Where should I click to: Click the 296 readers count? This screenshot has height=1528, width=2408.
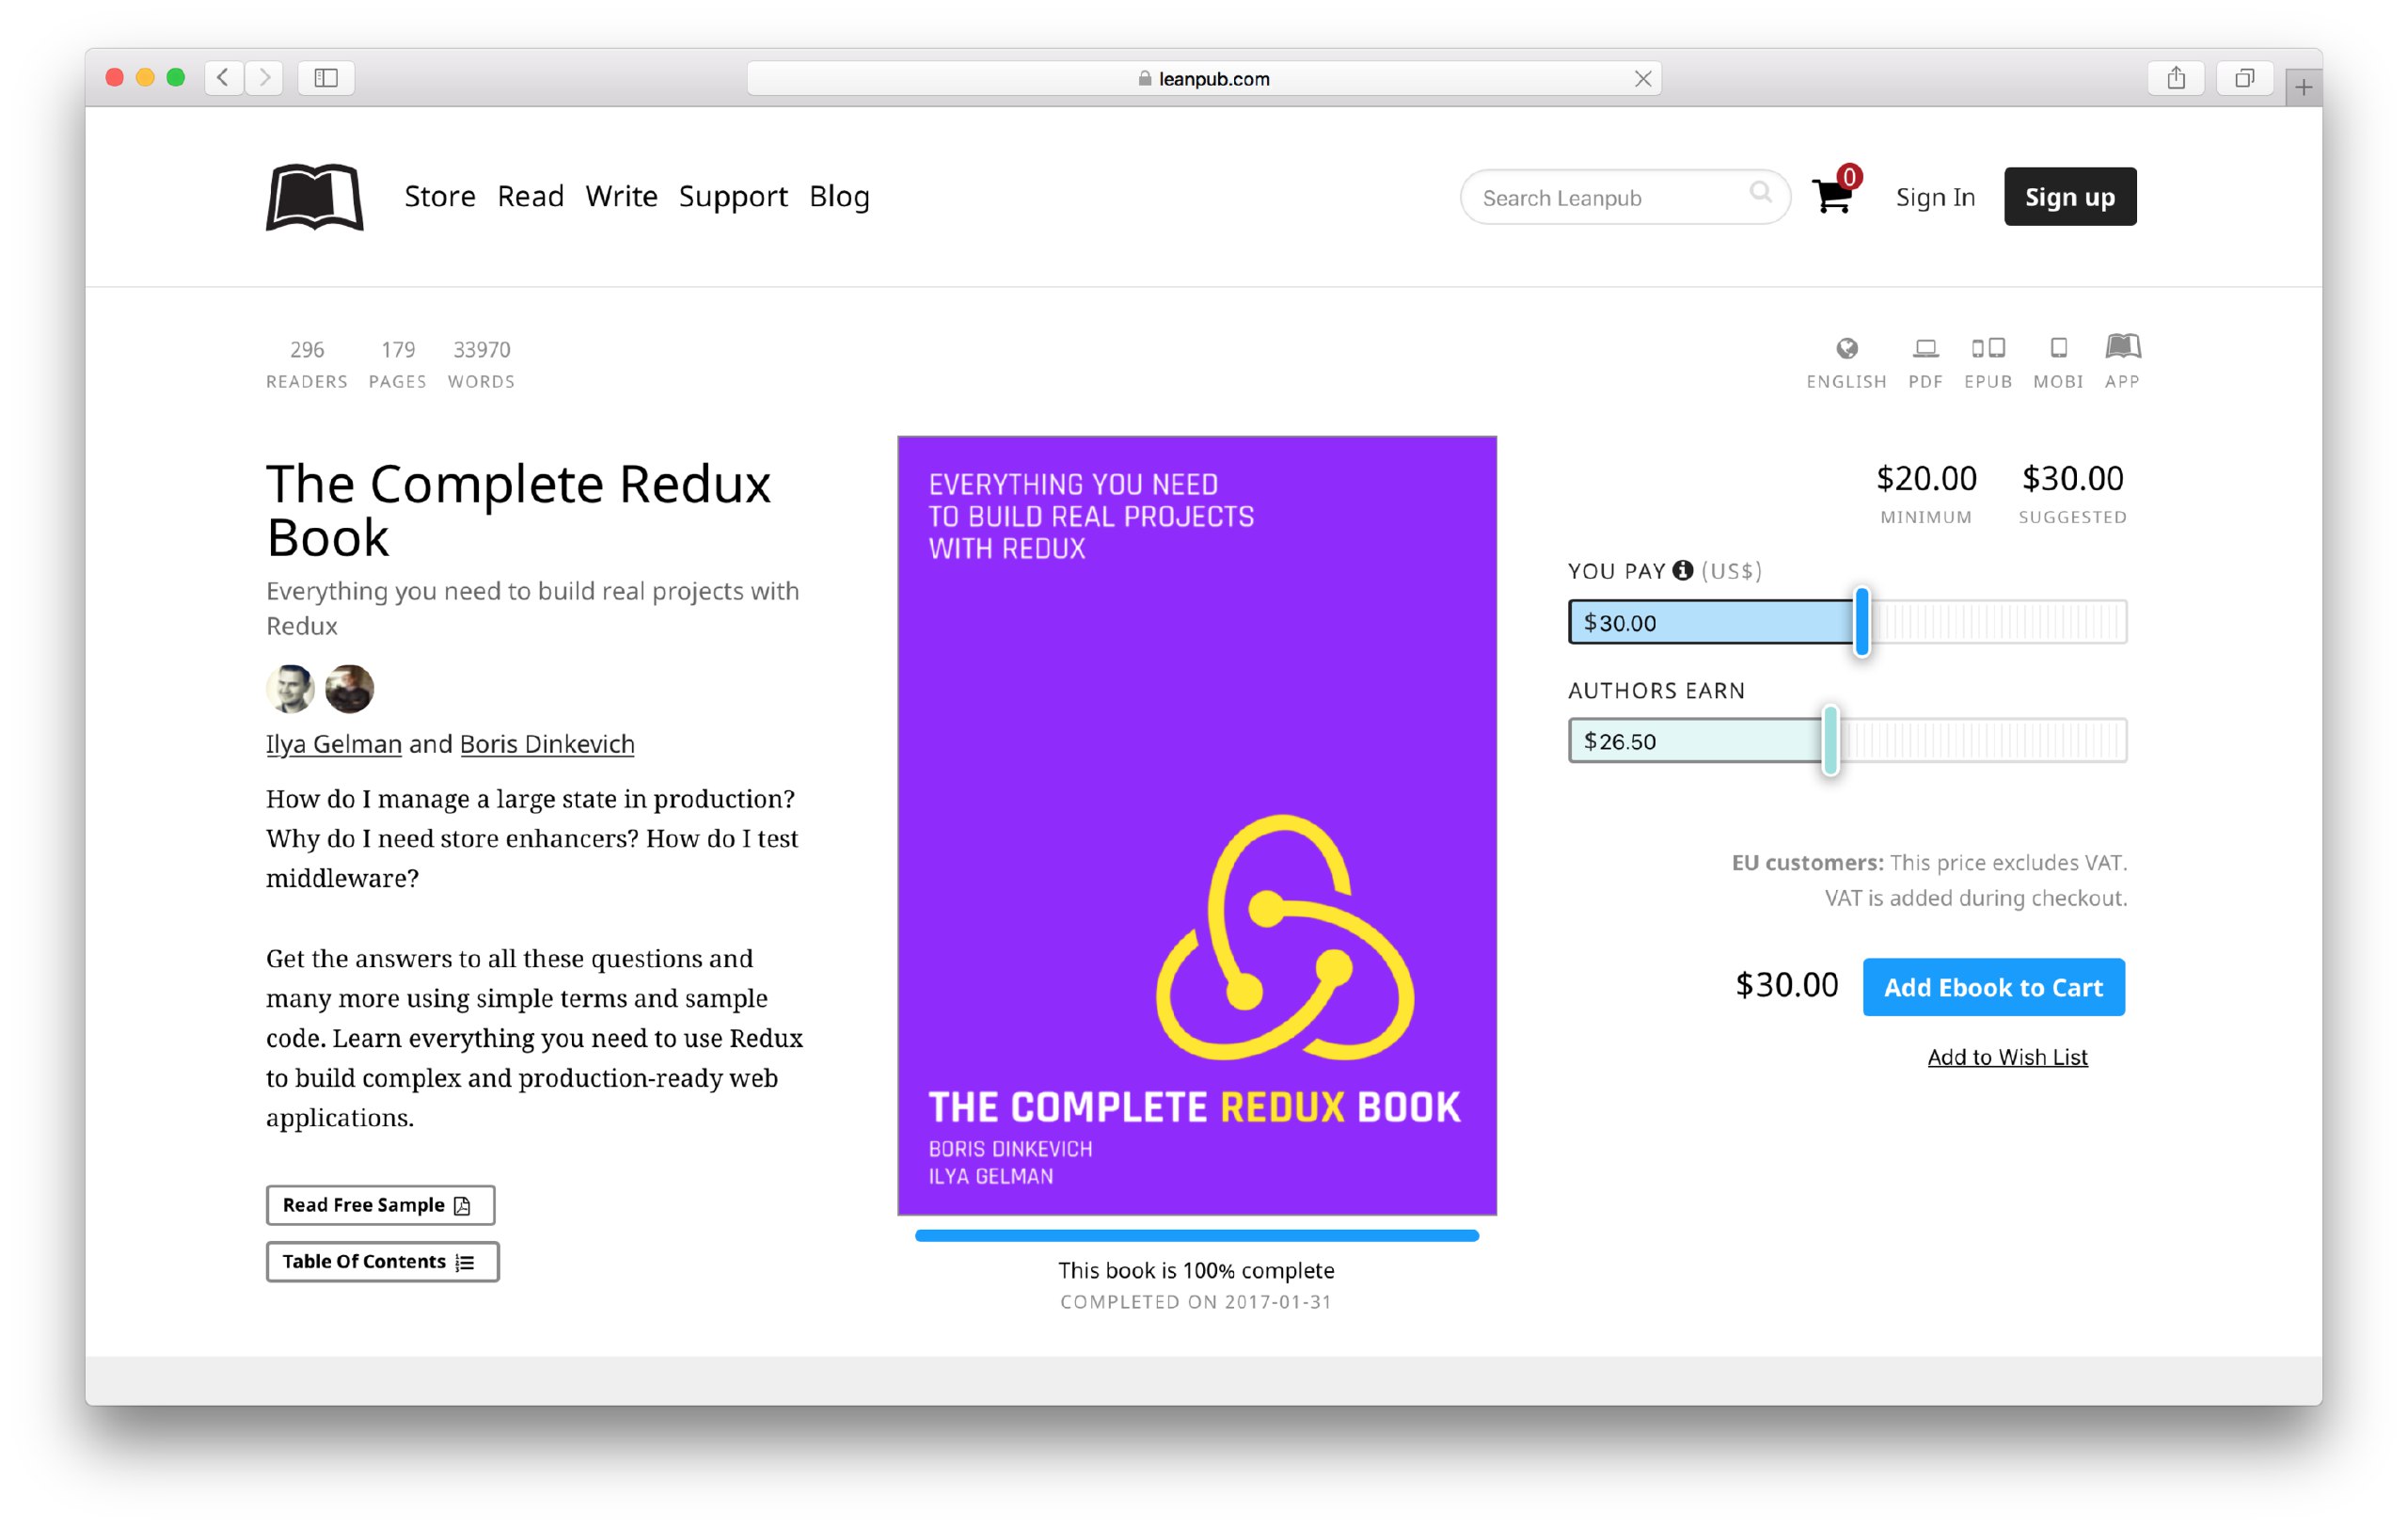307,349
